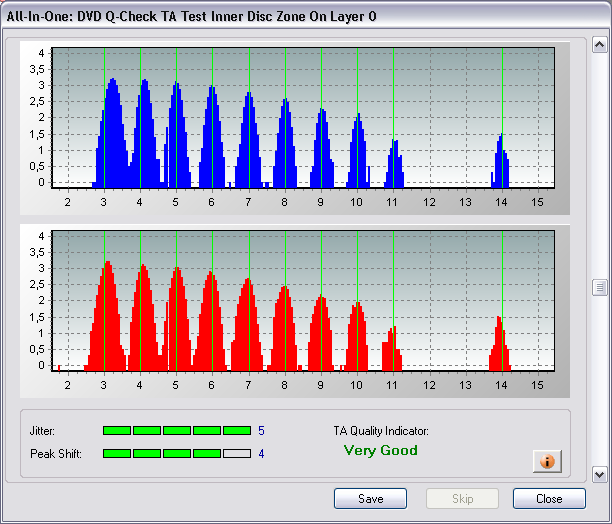Click the blue 11T peak in upper graph

coord(394,164)
